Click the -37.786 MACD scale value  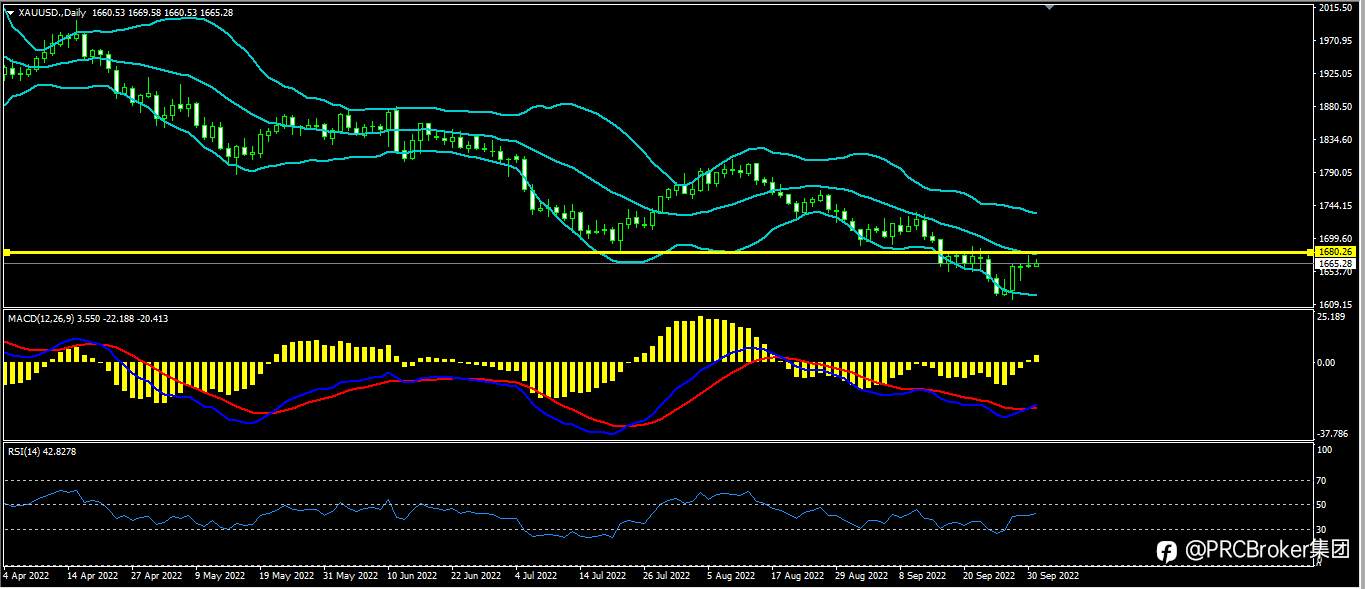[1334, 434]
